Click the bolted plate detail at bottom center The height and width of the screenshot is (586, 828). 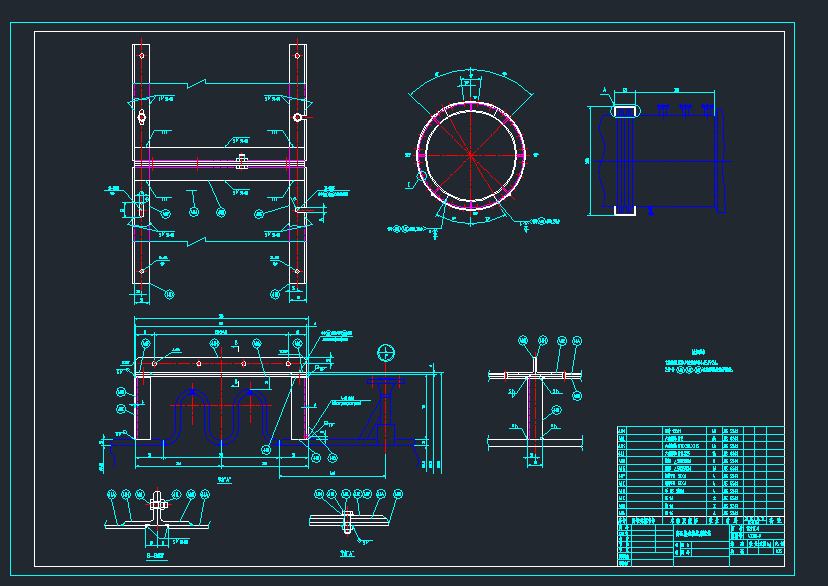(349, 522)
